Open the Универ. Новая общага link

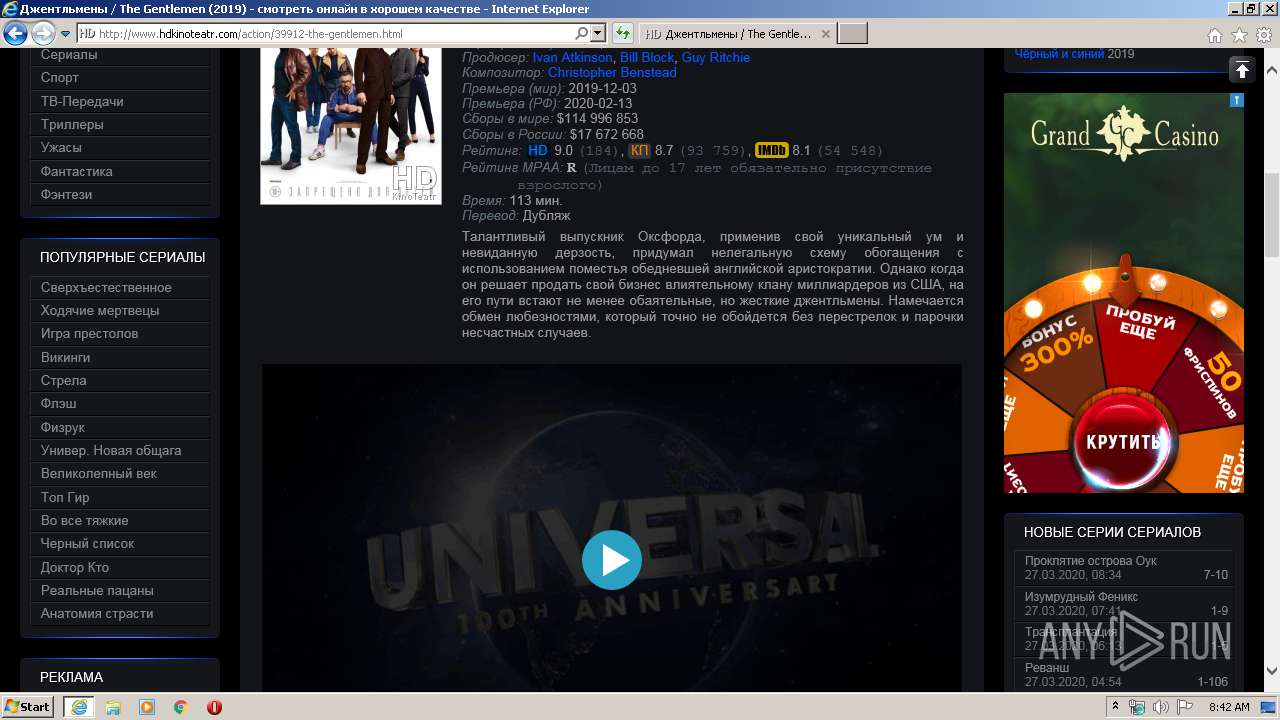coord(120,450)
